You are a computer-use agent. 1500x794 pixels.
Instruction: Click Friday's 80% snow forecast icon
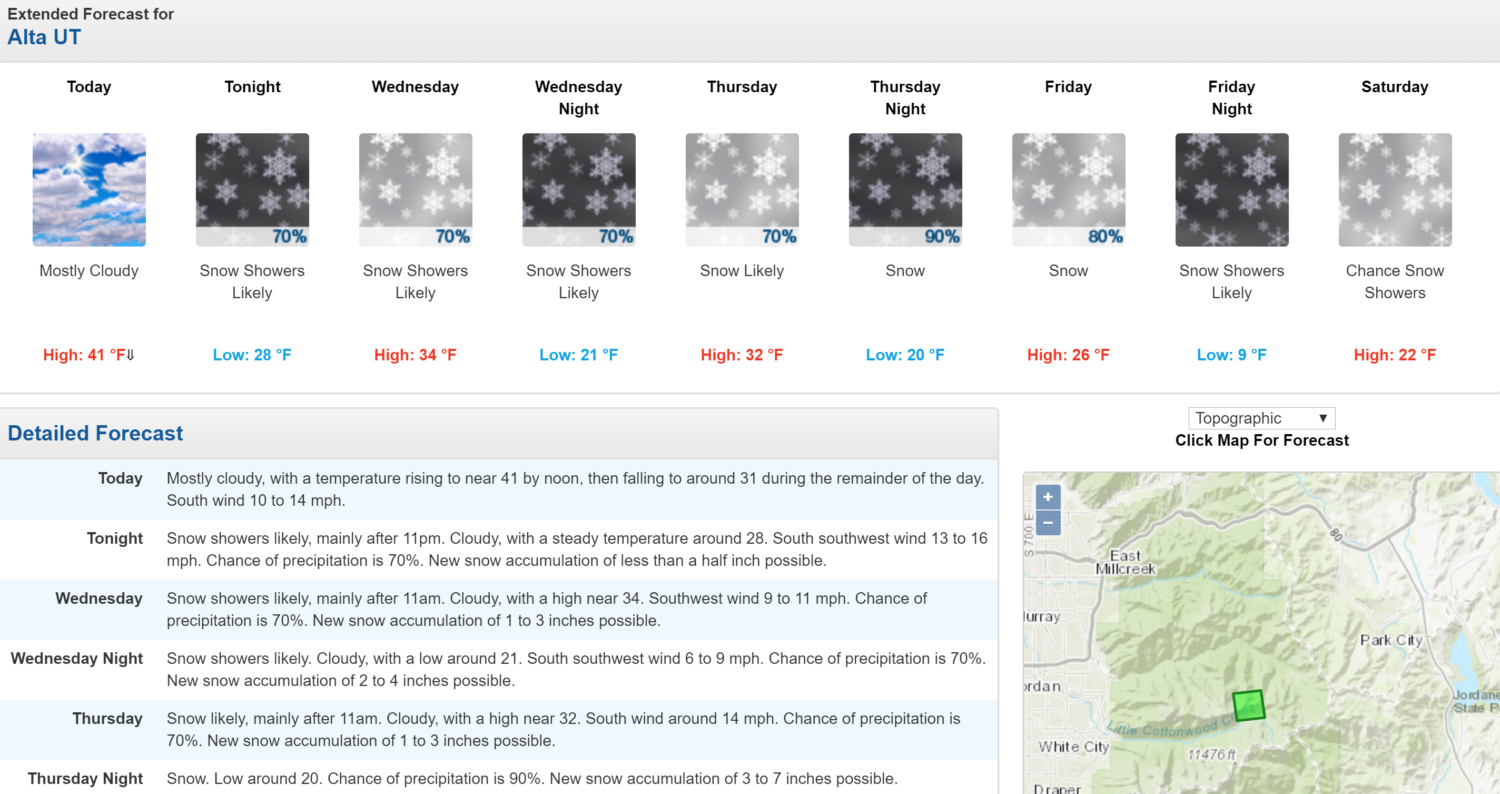click(x=1068, y=190)
